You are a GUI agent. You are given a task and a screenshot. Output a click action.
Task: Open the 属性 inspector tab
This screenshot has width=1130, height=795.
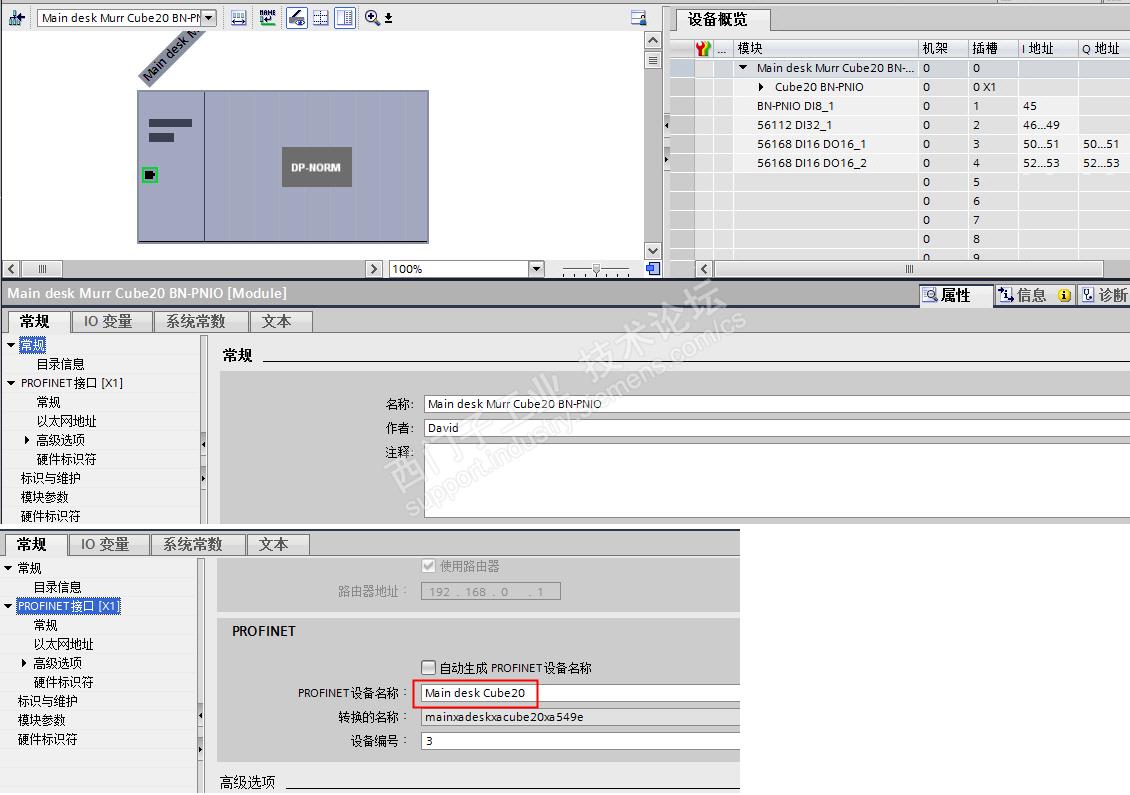[x=956, y=295]
